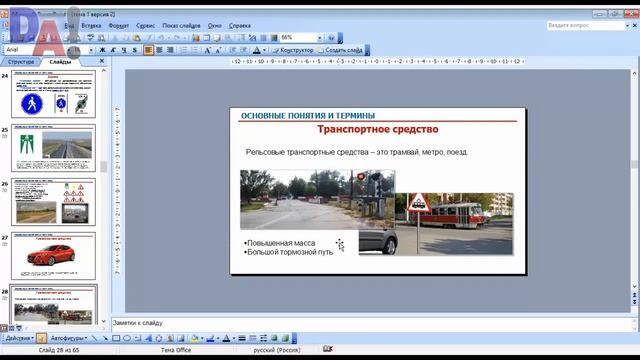Screen dimensions: 640x360
Task: Align the text to the left
Action: point(149,50)
